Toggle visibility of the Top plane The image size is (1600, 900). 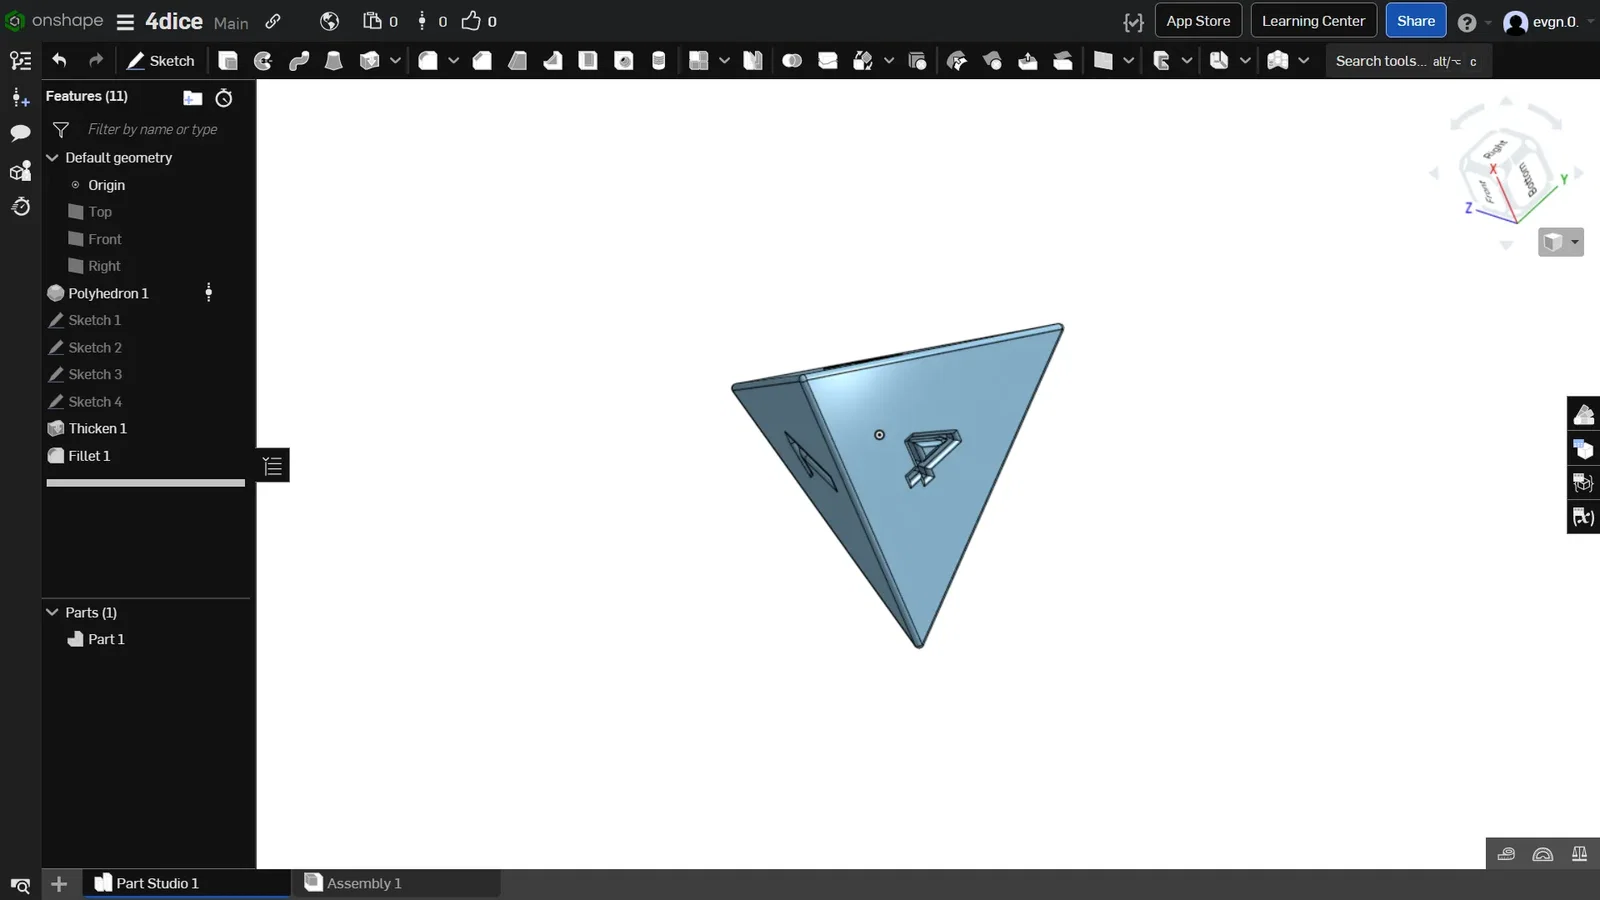point(76,212)
